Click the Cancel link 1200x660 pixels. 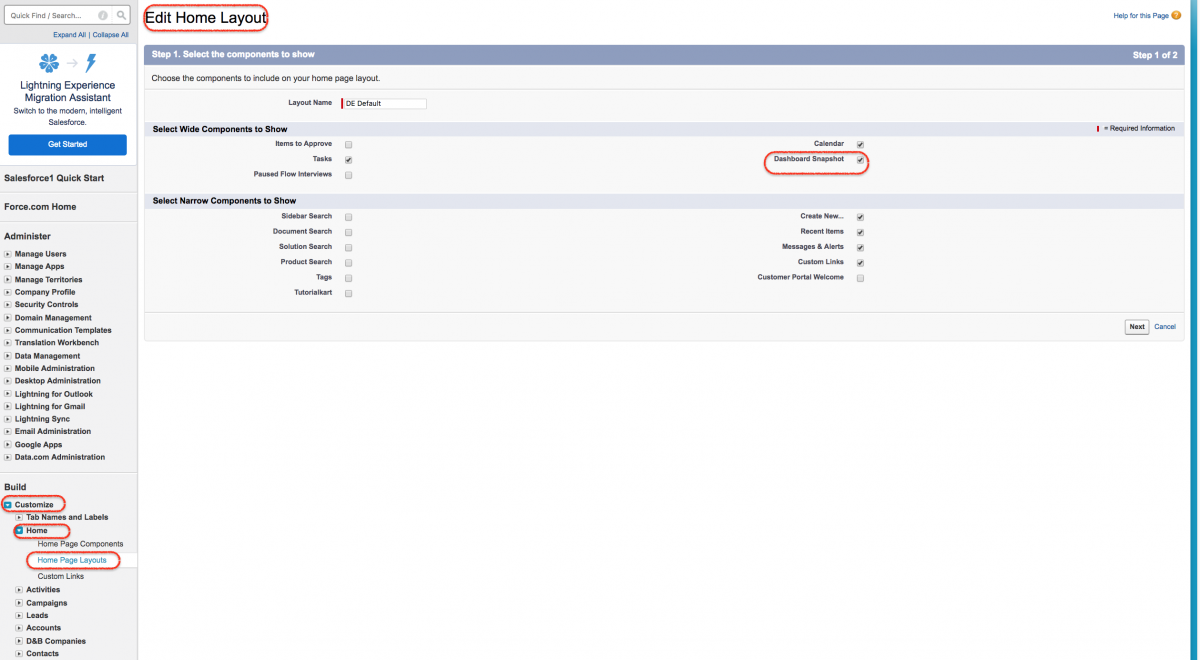point(1165,327)
